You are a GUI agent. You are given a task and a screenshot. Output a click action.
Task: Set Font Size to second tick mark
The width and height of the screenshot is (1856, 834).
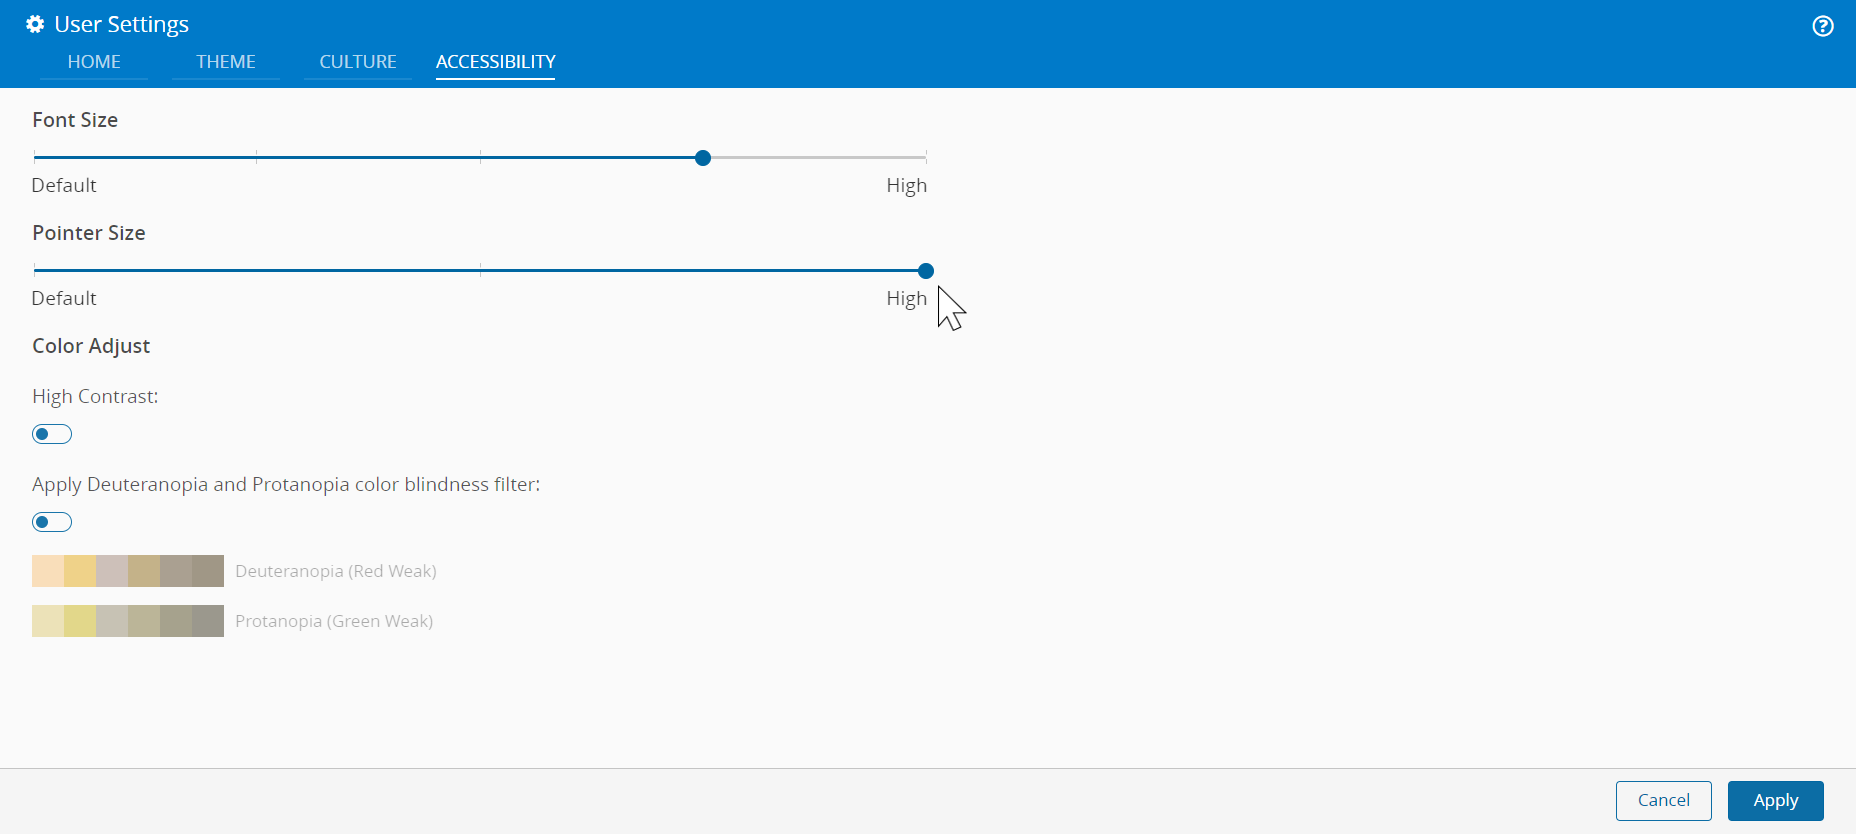click(x=257, y=158)
